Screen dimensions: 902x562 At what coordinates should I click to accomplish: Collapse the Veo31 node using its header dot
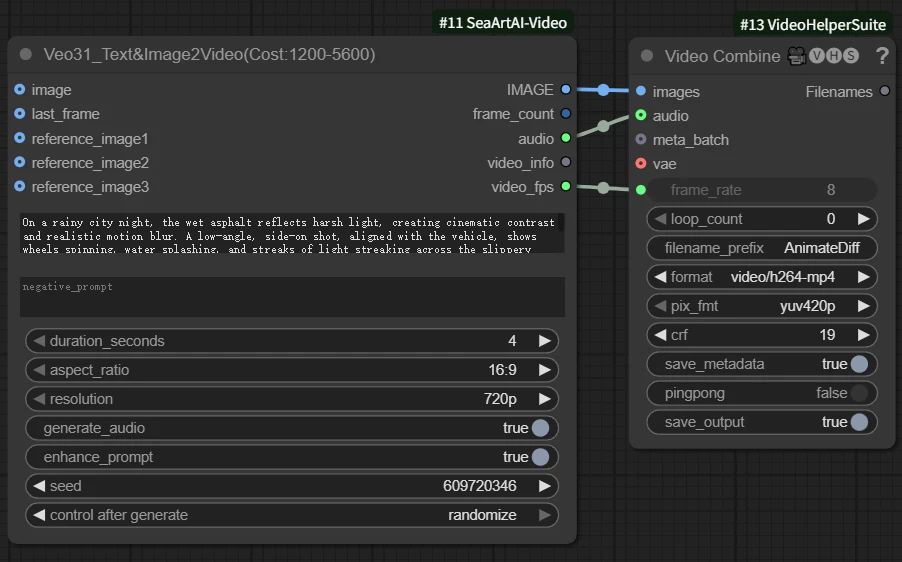[x=26, y=54]
